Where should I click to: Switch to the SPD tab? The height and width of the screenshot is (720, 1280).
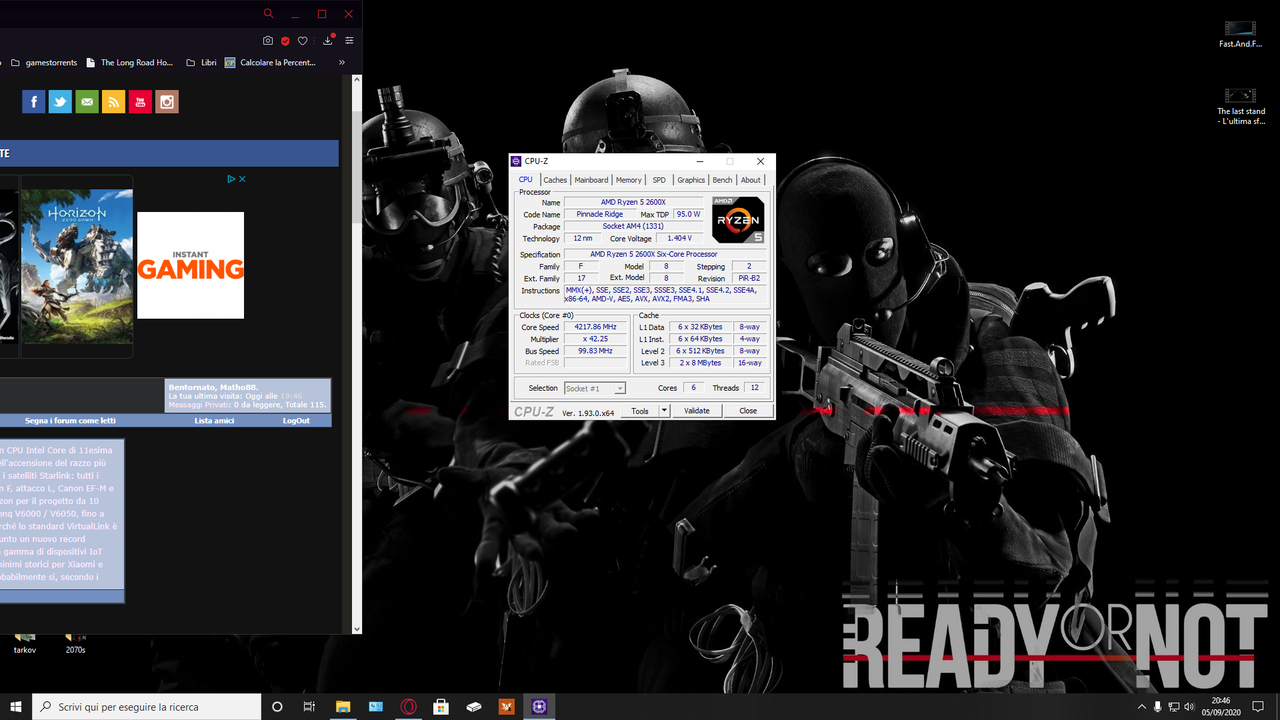pyautogui.click(x=659, y=180)
